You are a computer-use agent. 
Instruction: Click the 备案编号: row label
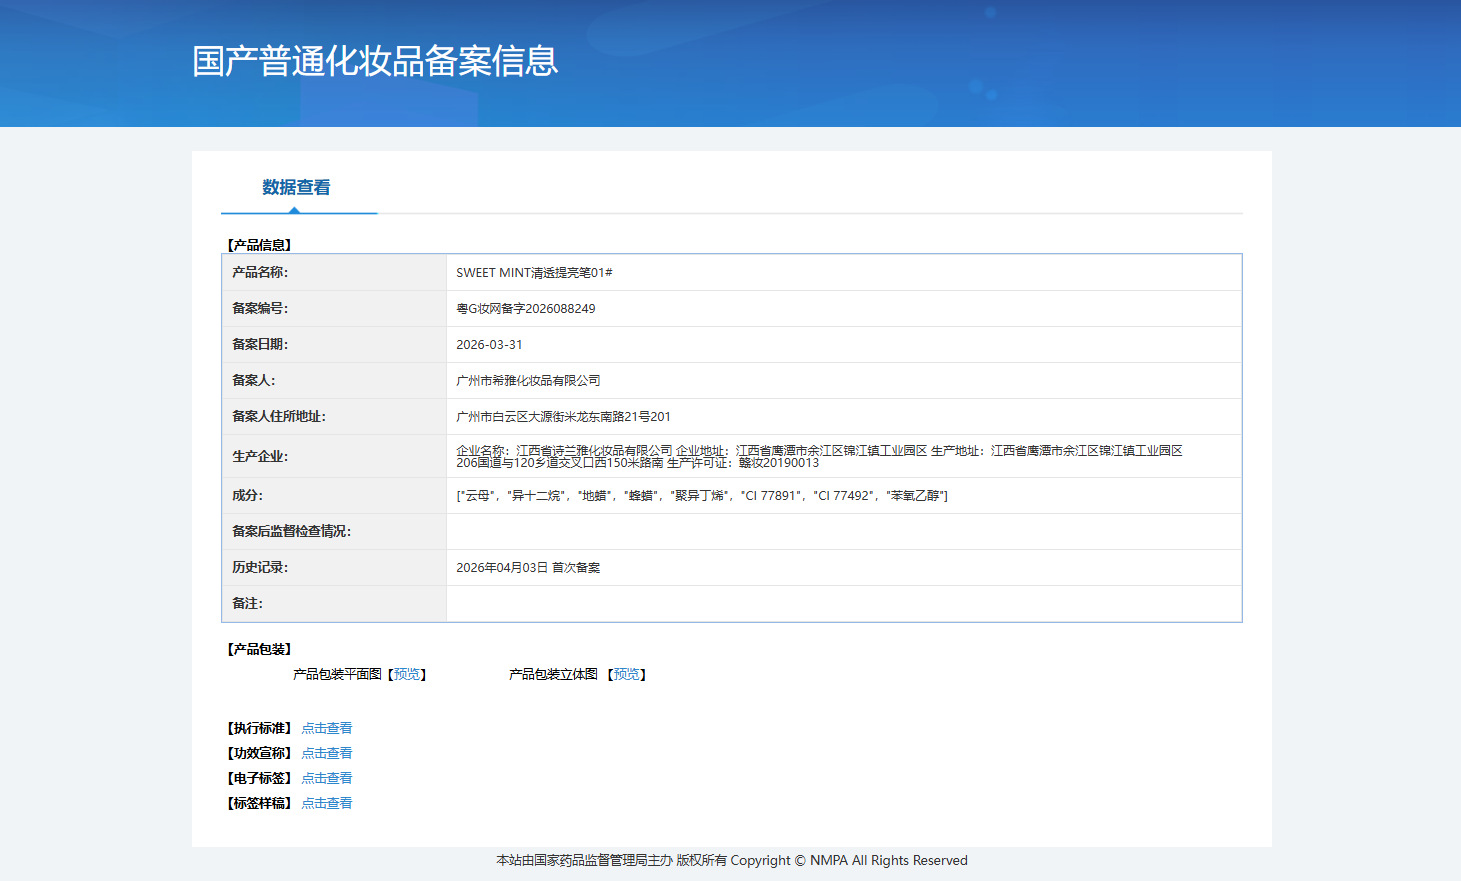pyautogui.click(x=260, y=309)
